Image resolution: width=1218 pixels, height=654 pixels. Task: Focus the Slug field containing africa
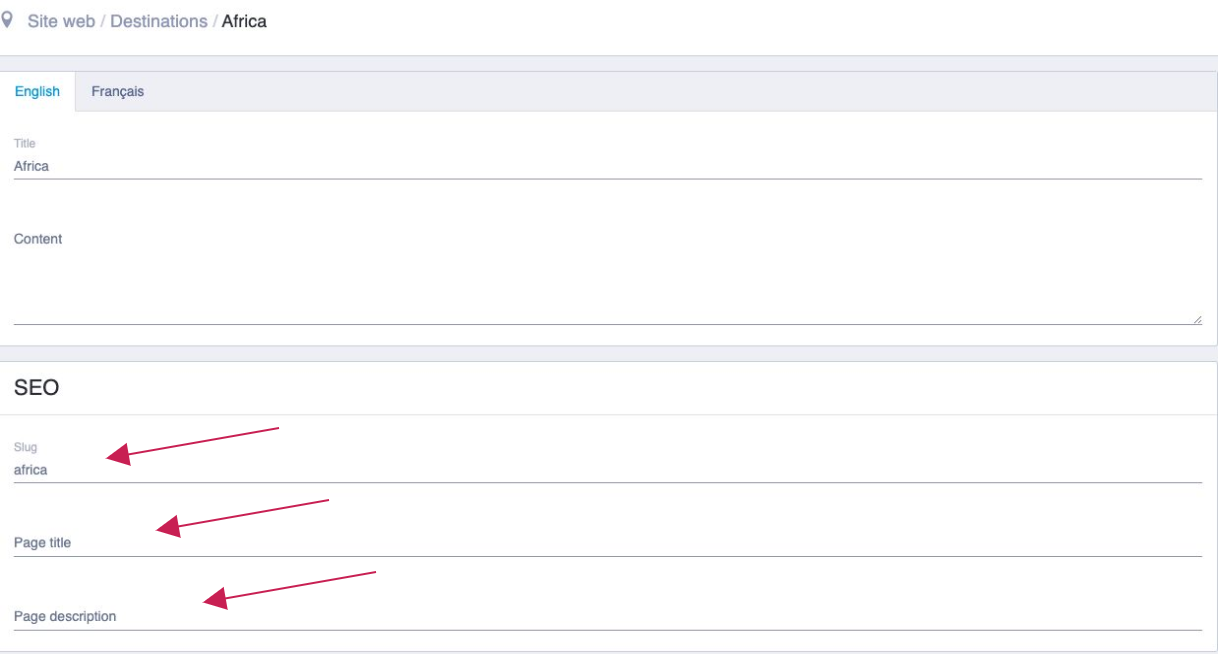(x=608, y=470)
